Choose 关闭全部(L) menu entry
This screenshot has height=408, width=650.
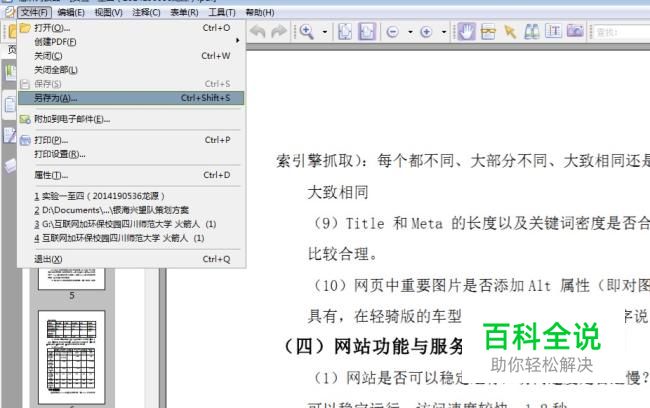tap(131, 70)
